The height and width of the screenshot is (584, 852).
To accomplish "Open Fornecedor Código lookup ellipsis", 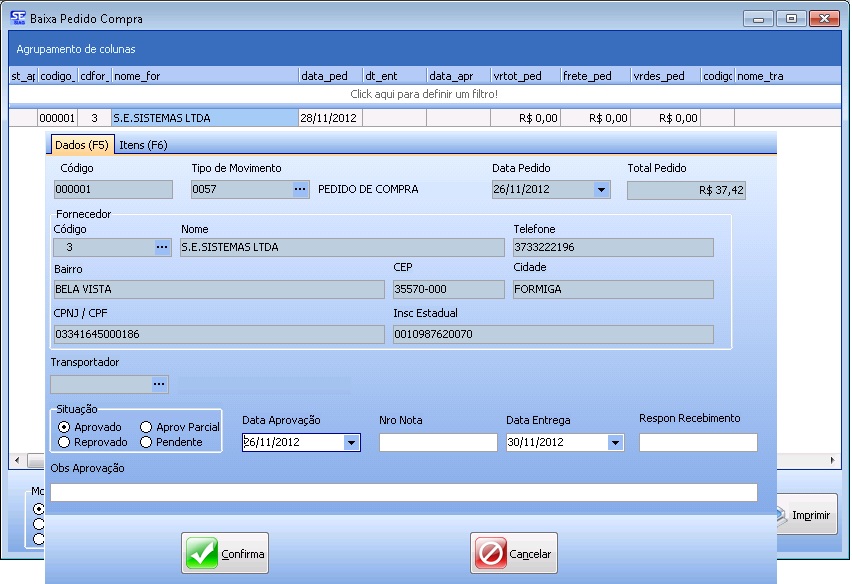I will coord(162,247).
